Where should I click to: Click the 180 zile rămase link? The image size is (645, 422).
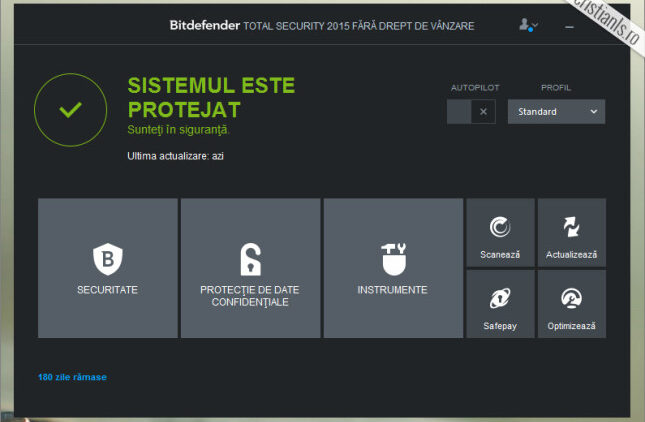point(72,377)
